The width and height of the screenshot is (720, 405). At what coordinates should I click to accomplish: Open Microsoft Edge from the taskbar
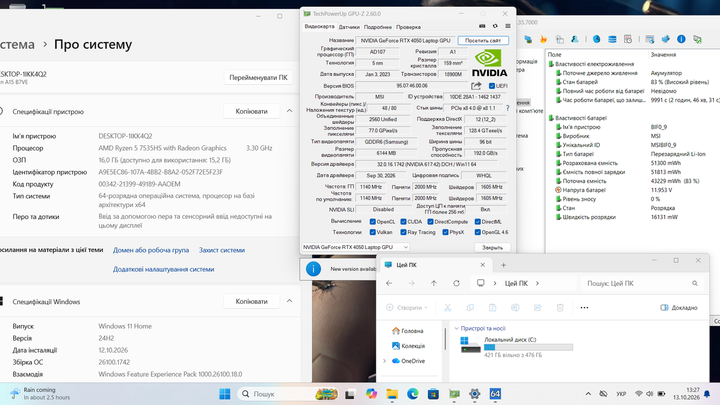click(x=412, y=394)
